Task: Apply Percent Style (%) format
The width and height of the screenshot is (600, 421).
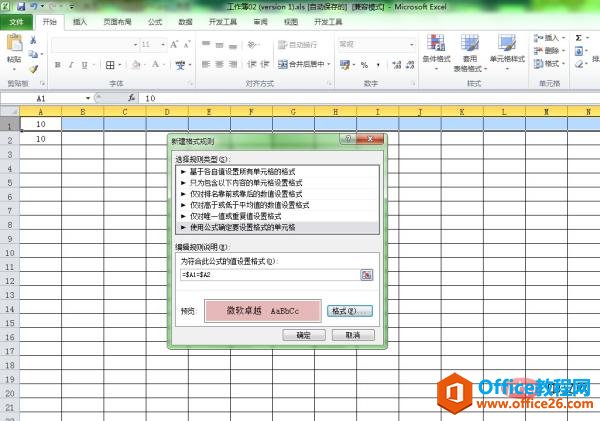Action: [364, 65]
